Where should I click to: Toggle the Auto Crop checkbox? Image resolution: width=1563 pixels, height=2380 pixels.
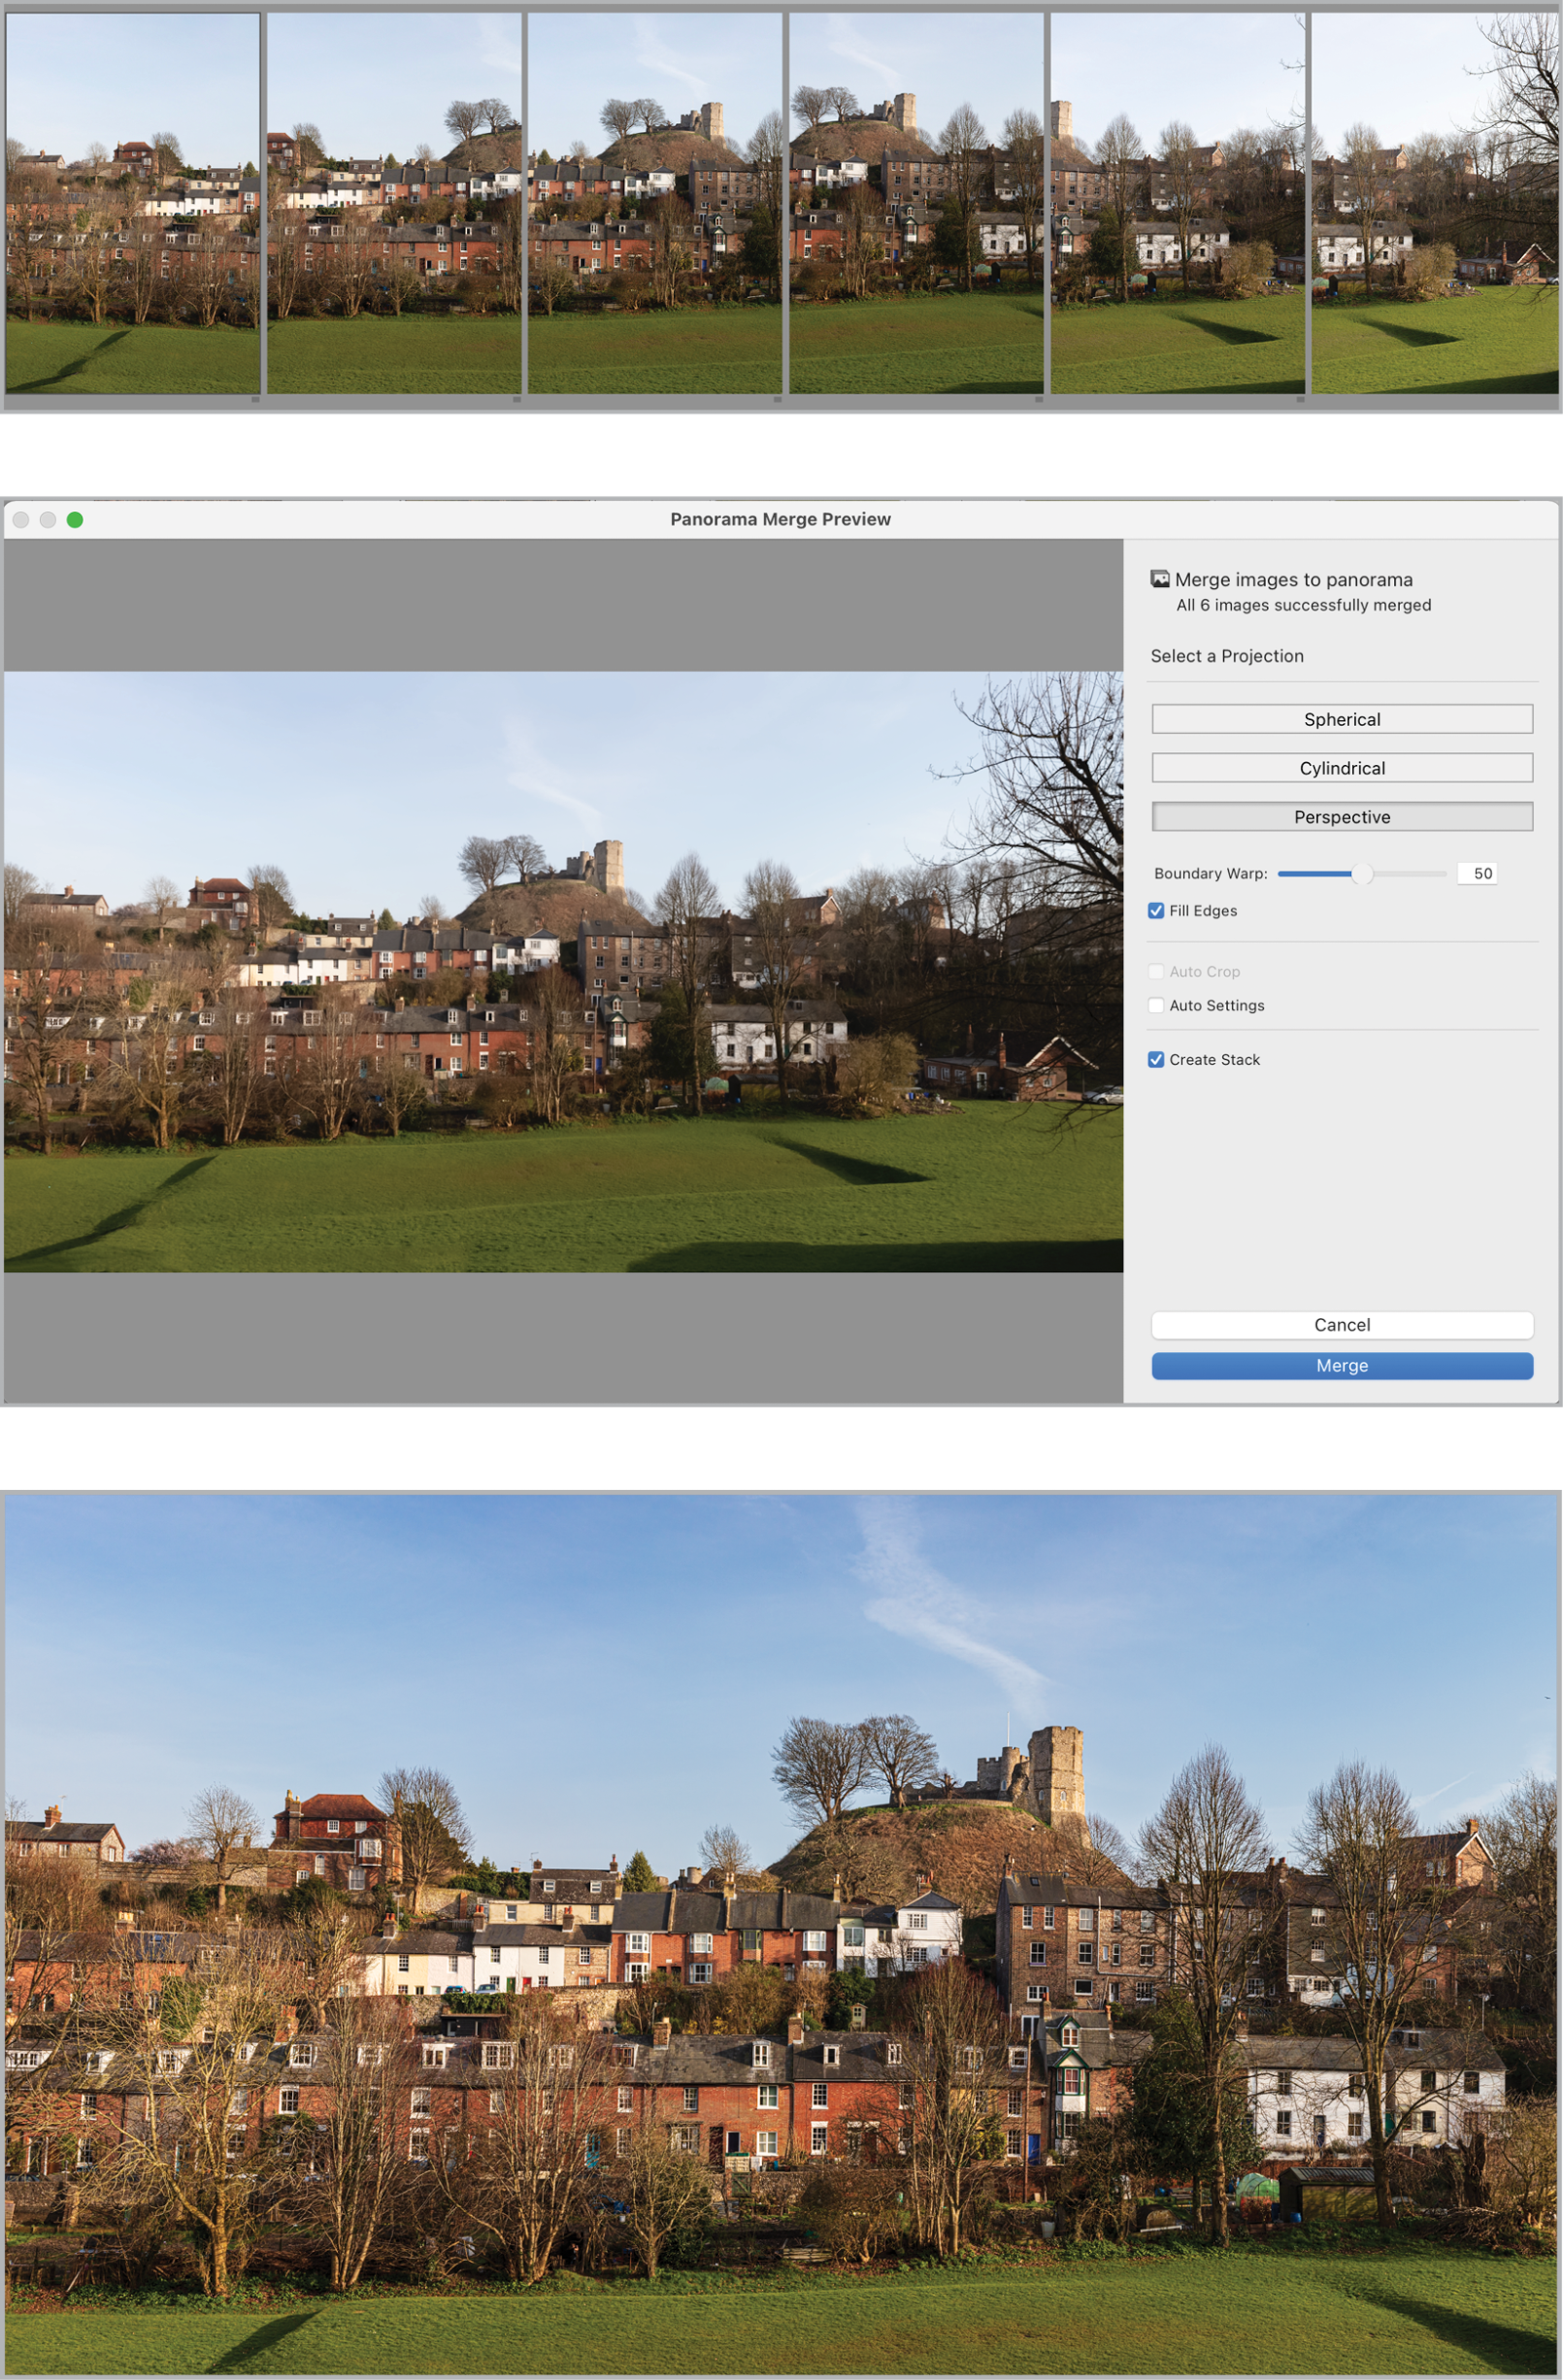[1156, 972]
